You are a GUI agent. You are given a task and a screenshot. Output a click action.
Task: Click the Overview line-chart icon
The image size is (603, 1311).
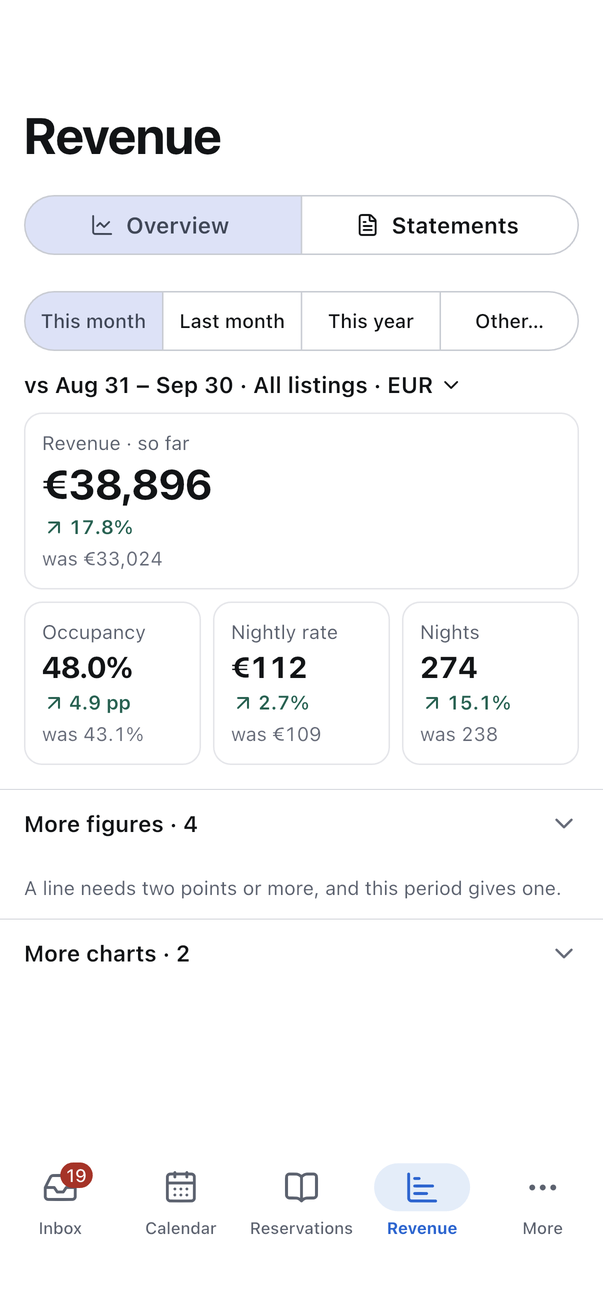click(x=102, y=226)
